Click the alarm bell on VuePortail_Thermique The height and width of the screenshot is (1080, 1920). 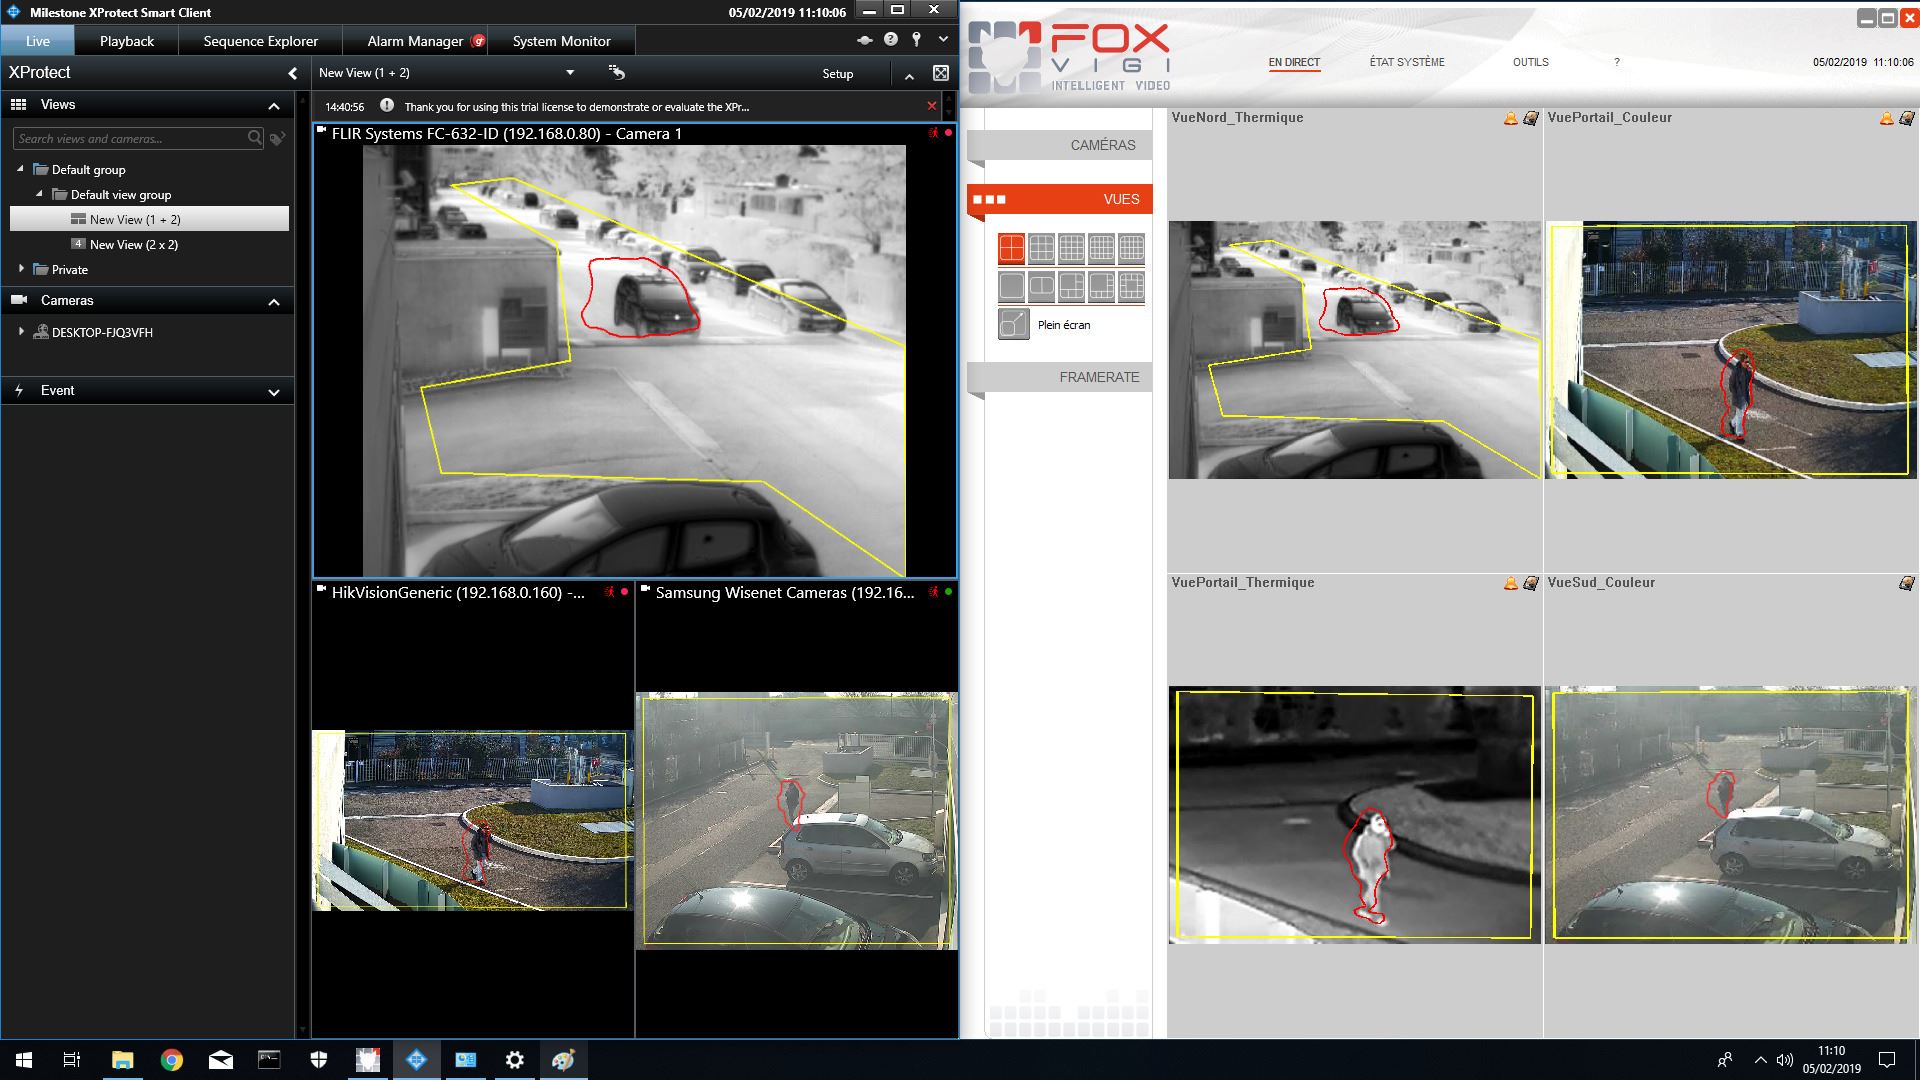pos(1511,583)
